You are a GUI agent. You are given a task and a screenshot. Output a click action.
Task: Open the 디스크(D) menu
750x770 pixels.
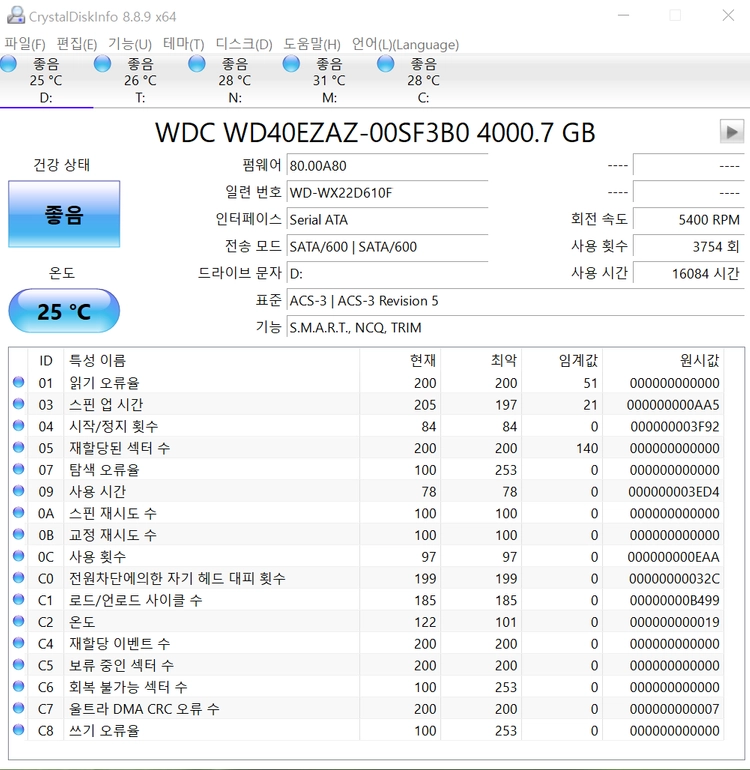tap(244, 44)
